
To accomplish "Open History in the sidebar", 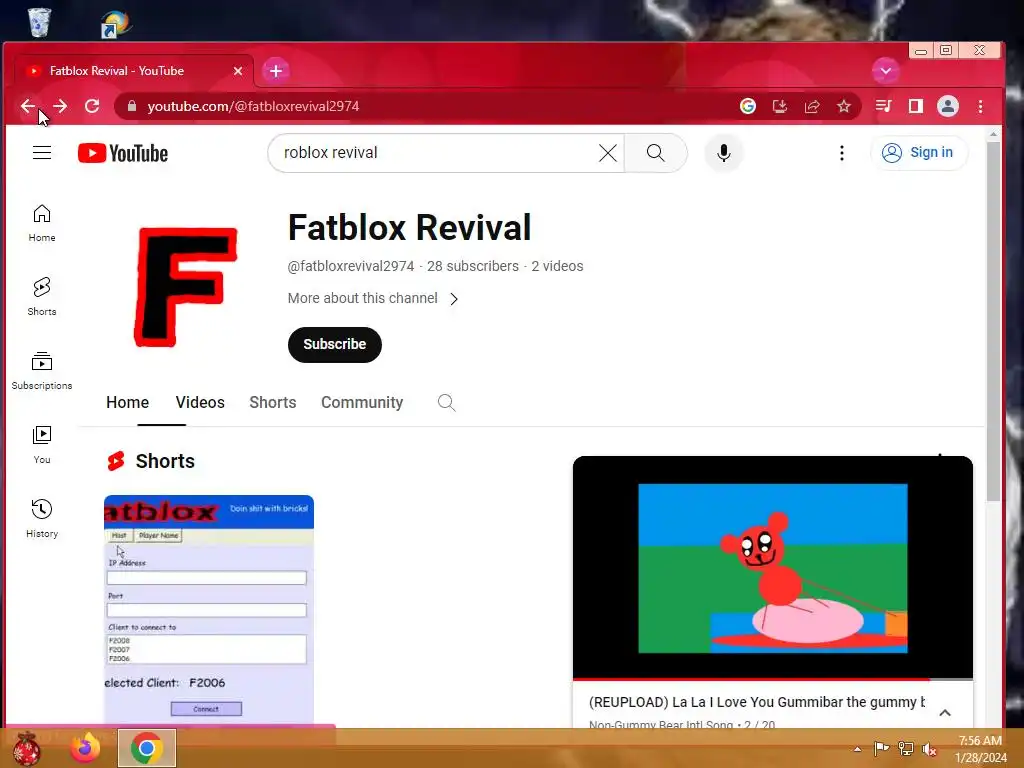I will tap(42, 519).
